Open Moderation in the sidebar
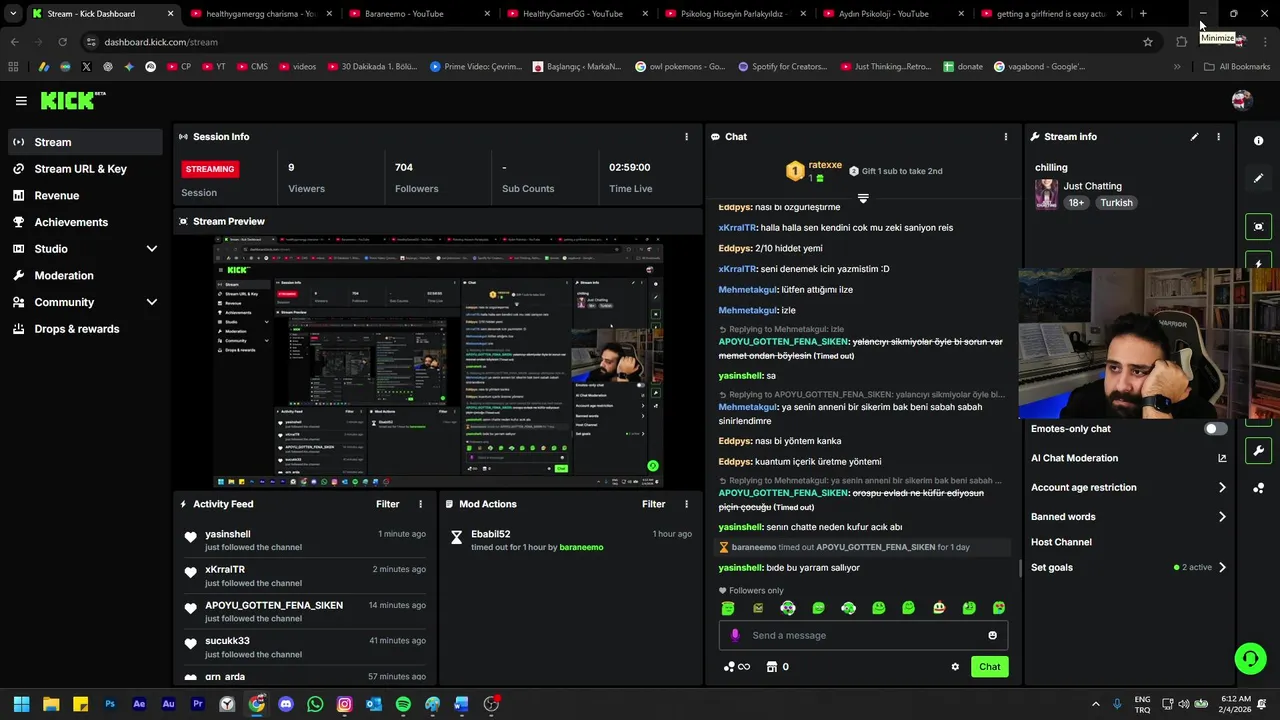 85,276
